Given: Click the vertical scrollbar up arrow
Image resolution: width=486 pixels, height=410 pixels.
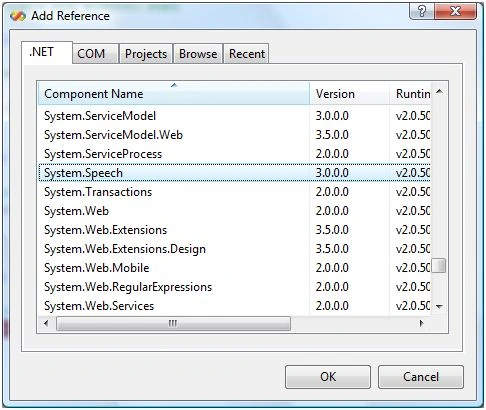Looking at the screenshot, I should (439, 91).
